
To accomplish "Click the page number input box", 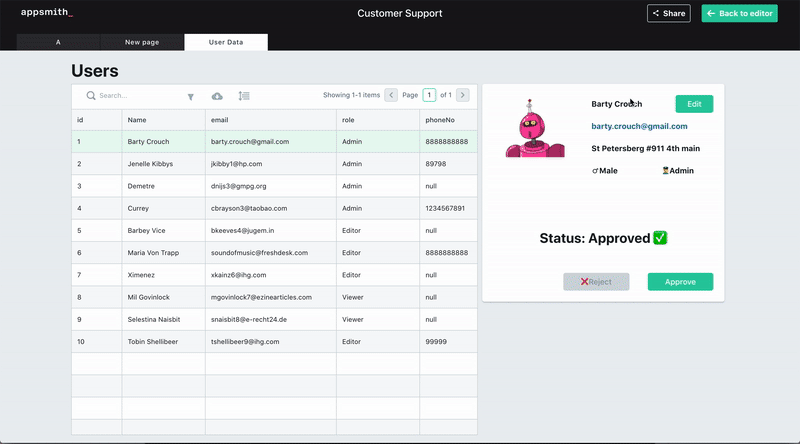I will click(x=429, y=95).
